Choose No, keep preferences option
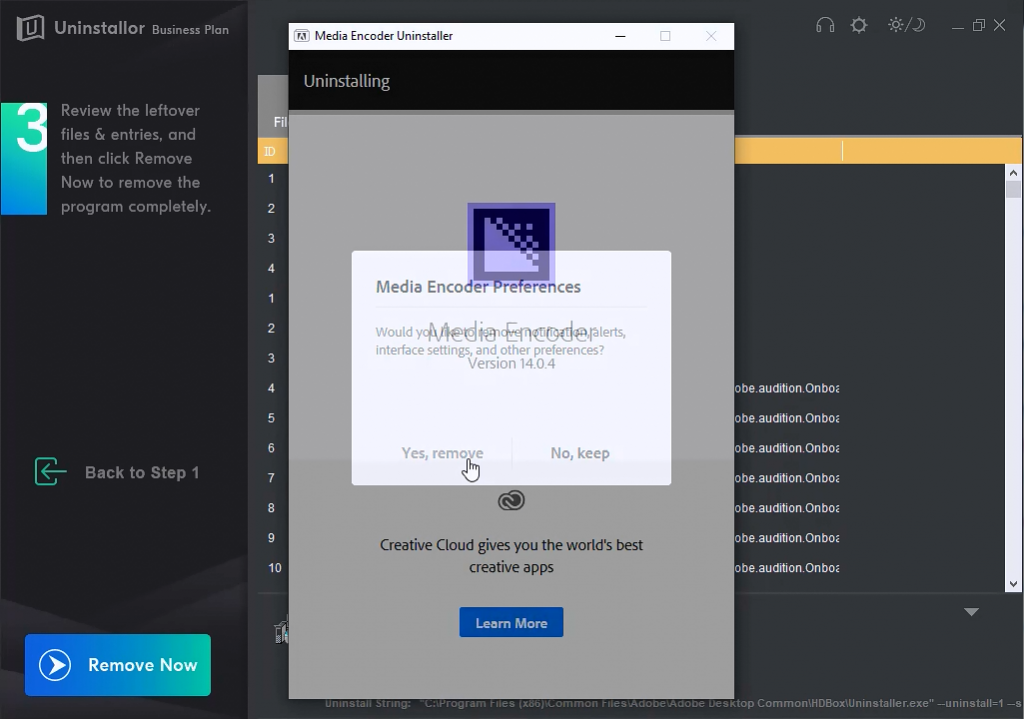Viewport: 1024px width, 719px height. pyautogui.click(x=580, y=453)
